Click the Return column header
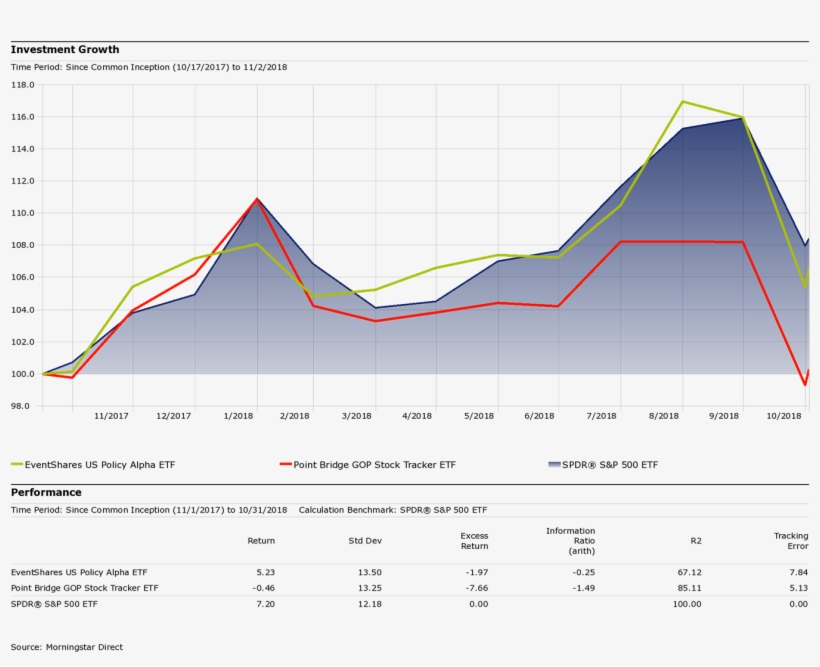The height and width of the screenshot is (667, 820). 261,540
